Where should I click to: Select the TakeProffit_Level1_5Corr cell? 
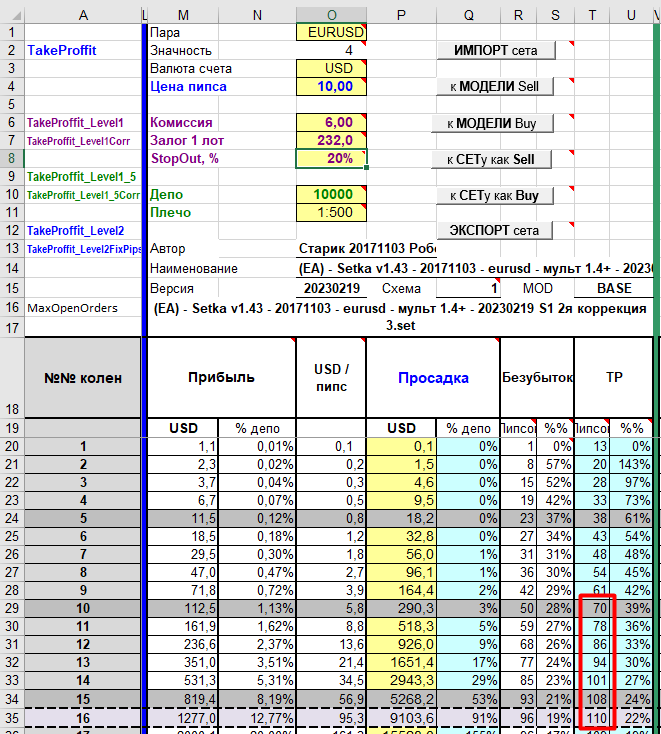click(x=83, y=194)
